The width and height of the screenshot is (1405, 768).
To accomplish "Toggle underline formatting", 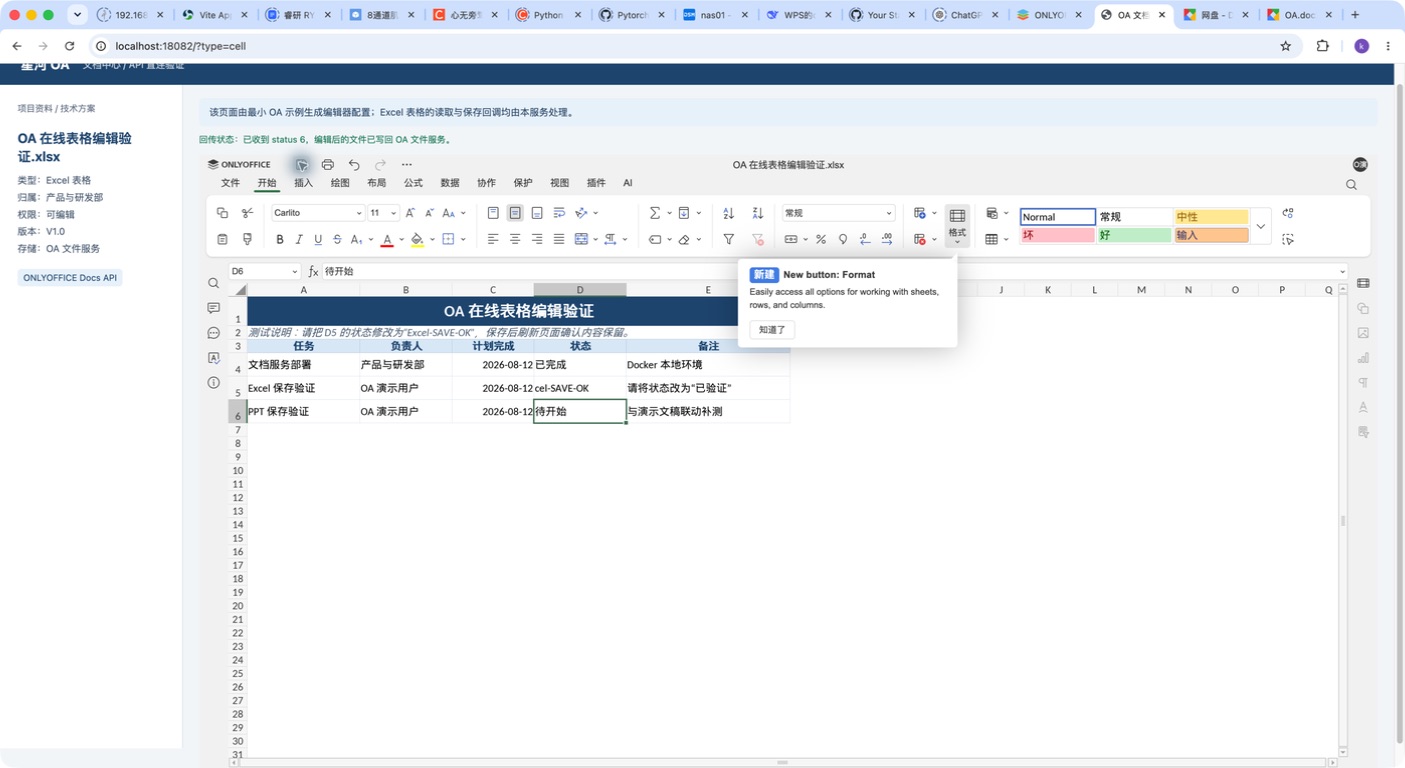I will (318, 239).
